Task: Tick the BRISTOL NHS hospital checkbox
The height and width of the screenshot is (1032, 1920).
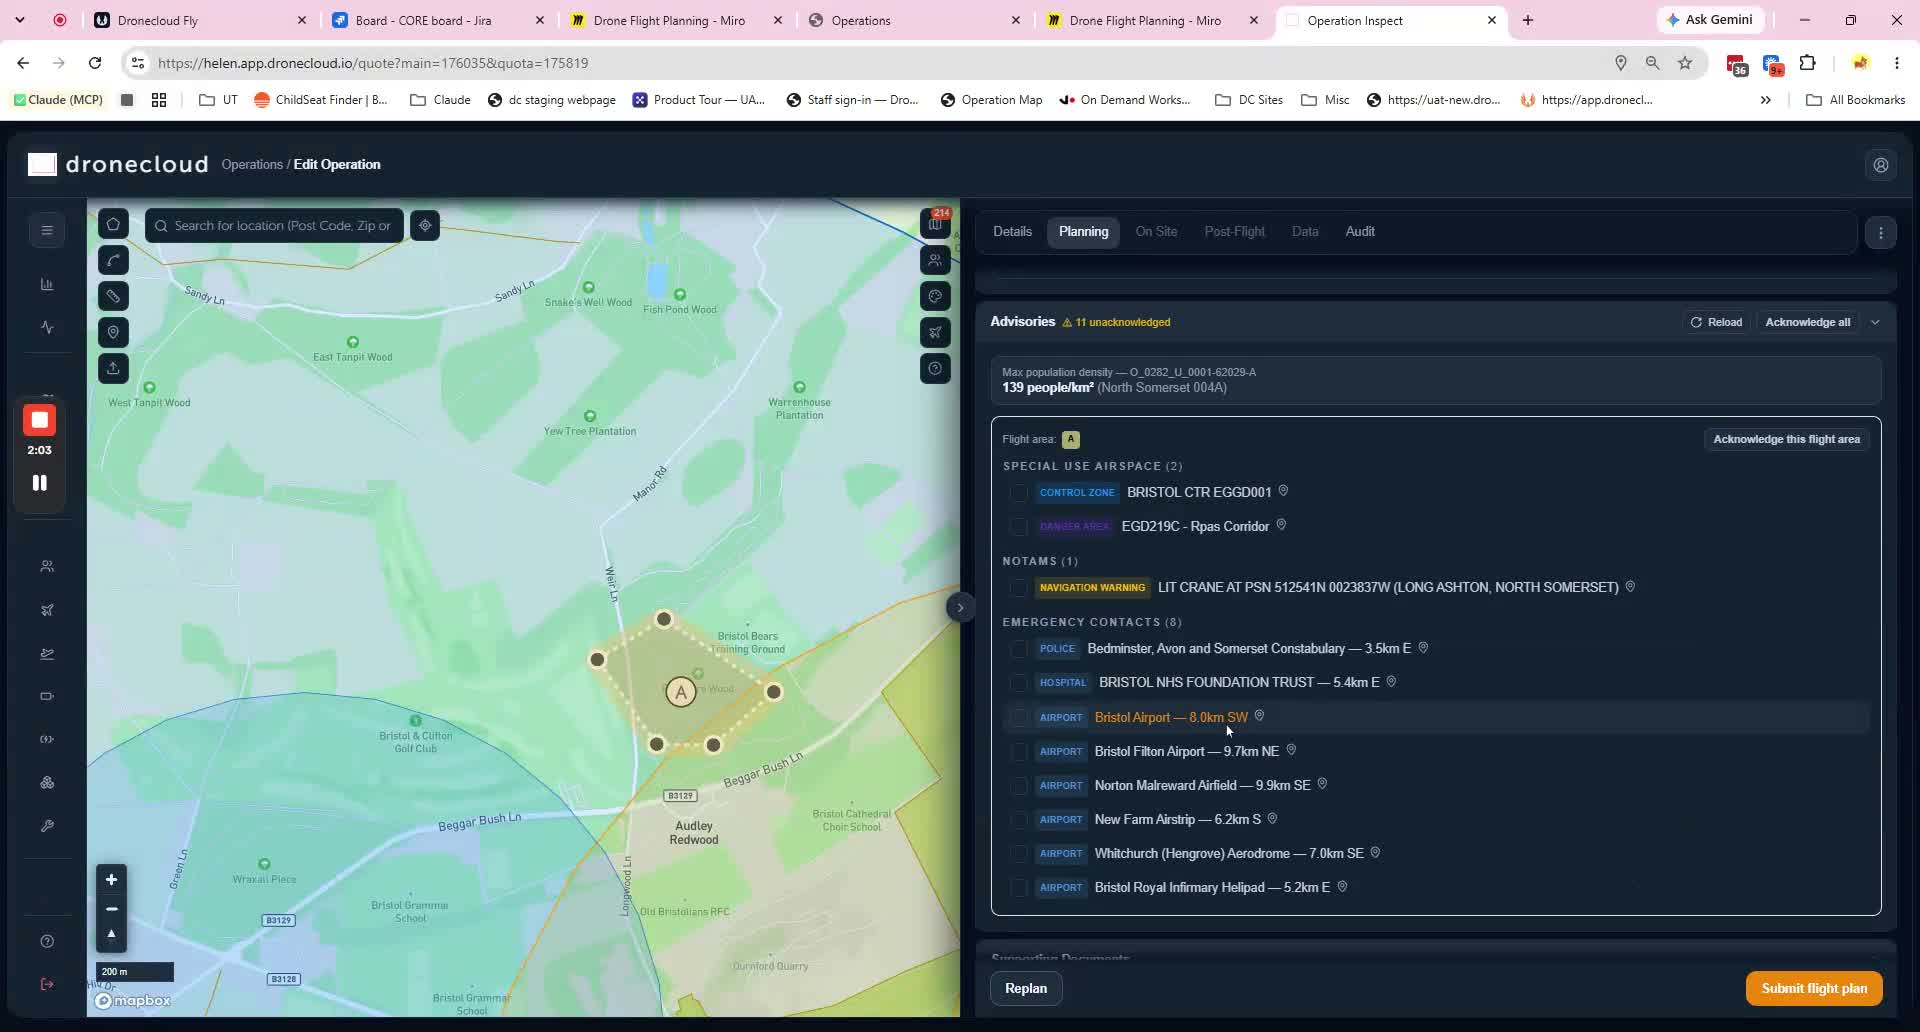Action: 1018,683
